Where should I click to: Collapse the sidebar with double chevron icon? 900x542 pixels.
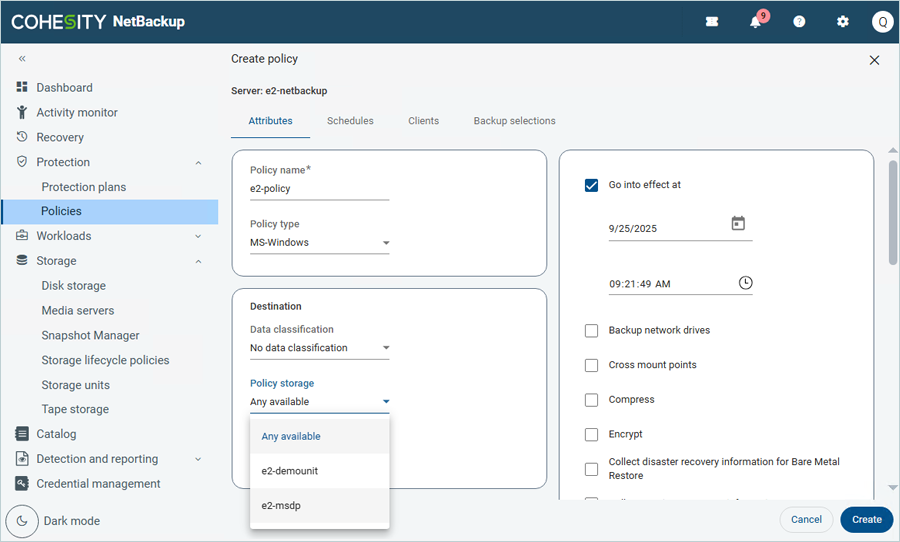[22, 60]
